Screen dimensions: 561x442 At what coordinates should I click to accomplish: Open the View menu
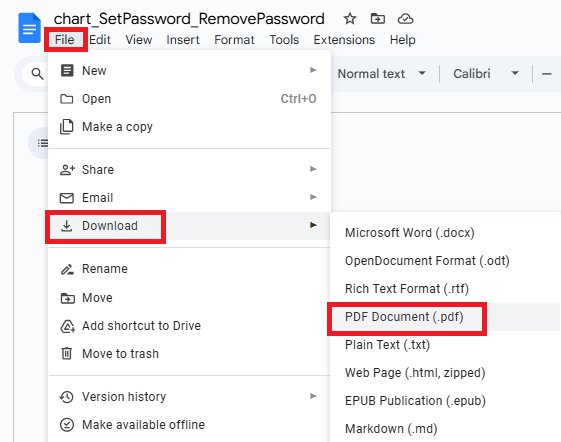coord(138,40)
